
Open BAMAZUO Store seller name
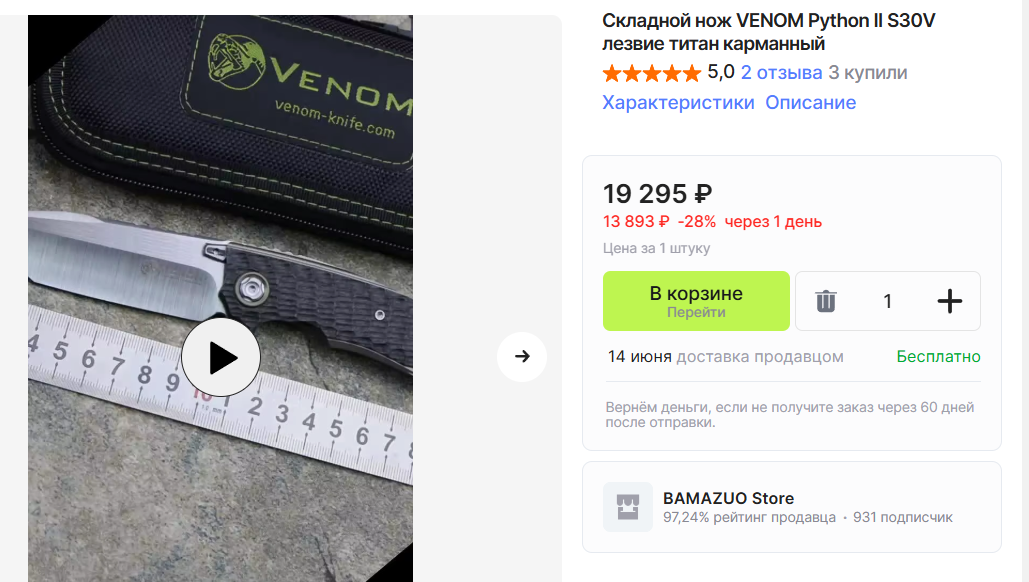[728, 498]
